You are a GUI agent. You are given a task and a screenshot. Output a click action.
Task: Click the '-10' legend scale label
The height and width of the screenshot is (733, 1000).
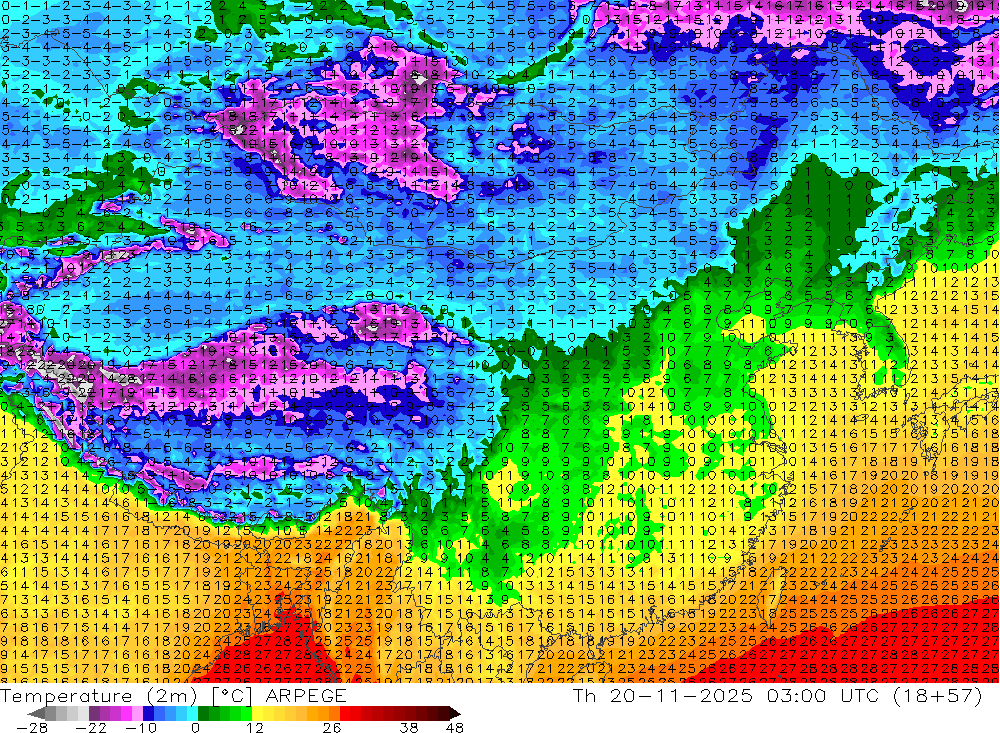pyautogui.click(x=141, y=727)
